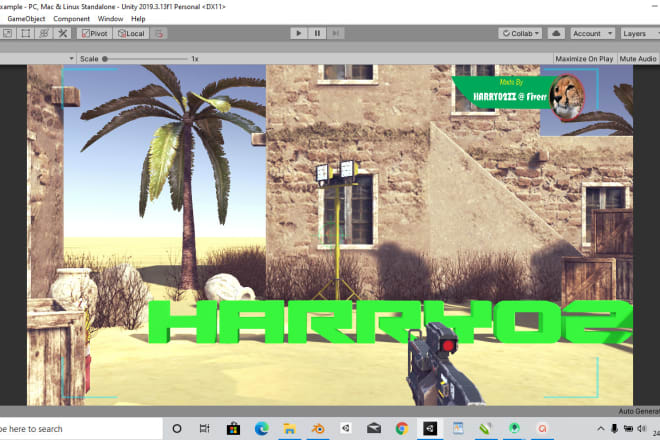The width and height of the screenshot is (660, 440).
Task: Open Microsoft Store from taskbar
Action: coord(233,429)
